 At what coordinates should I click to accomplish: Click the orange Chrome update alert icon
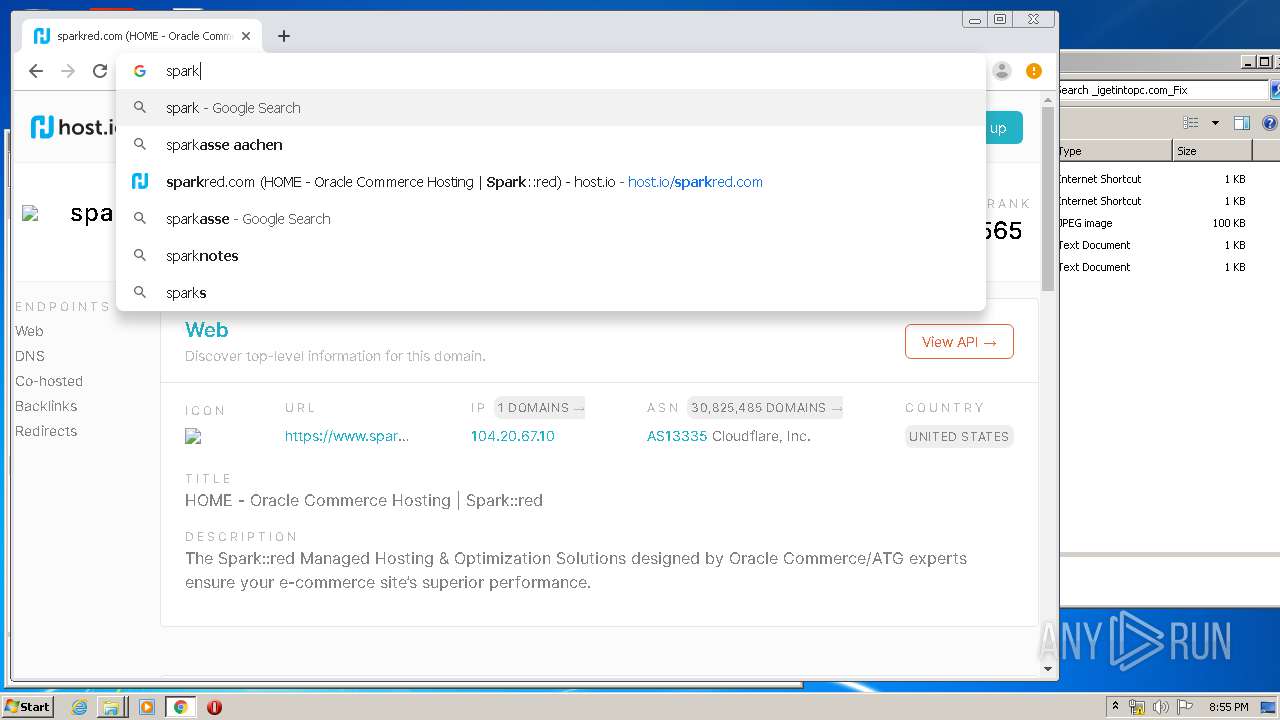coord(1034,71)
